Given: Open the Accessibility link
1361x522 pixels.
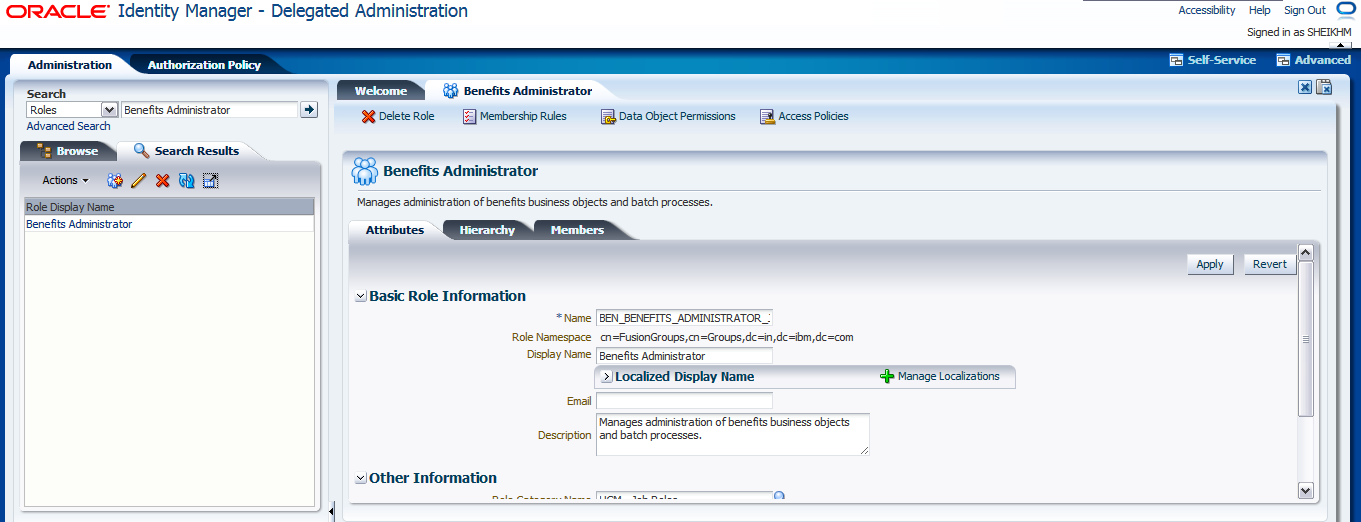Looking at the screenshot, I should 1207,10.
